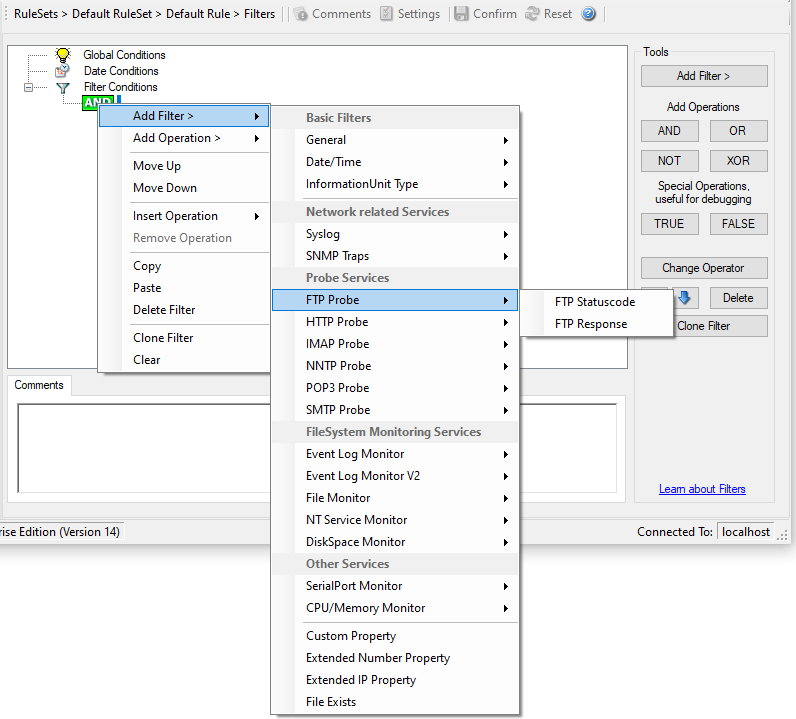Screen dimensions: 796x719
Task: Choose Extended IP Property filter
Action: [360, 680]
